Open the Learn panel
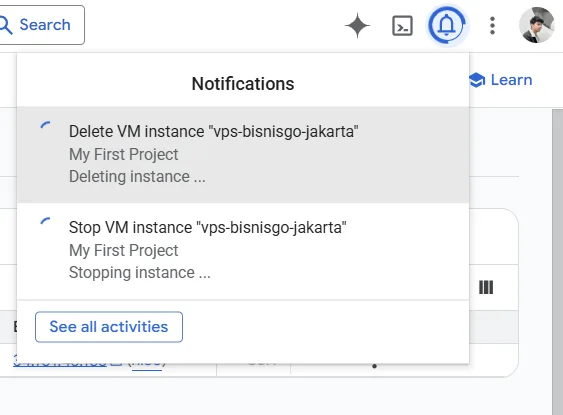Screen dimensions: 563x415 click(x=501, y=80)
